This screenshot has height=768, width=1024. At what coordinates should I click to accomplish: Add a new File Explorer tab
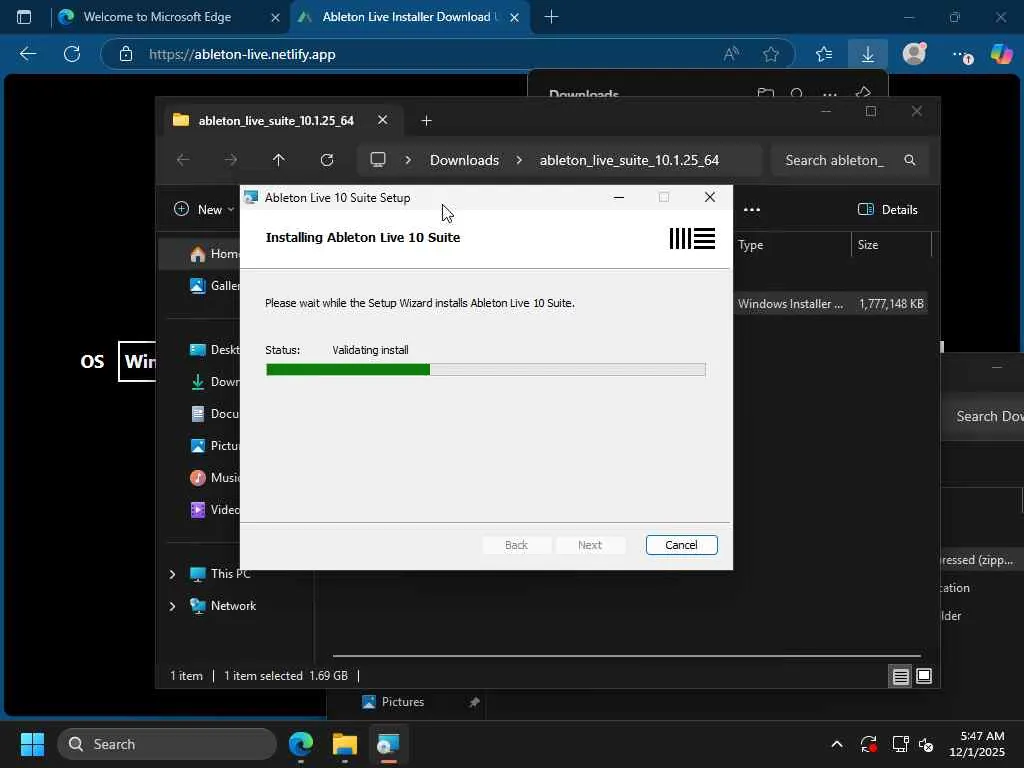coord(426,121)
